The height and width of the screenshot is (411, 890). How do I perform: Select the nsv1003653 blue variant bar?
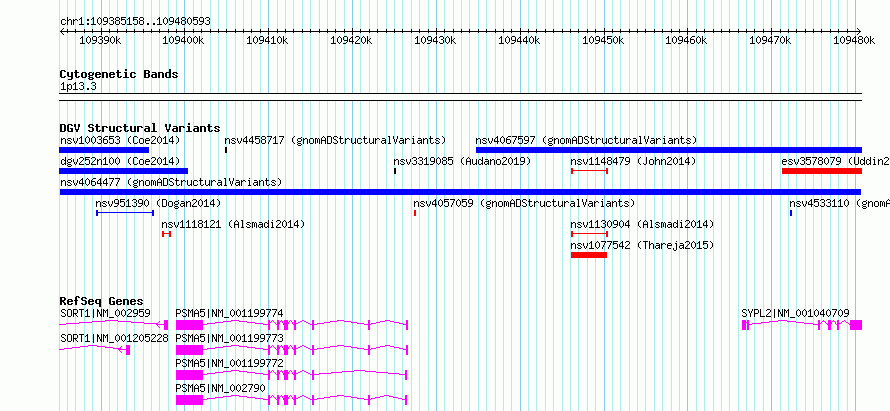click(104, 150)
